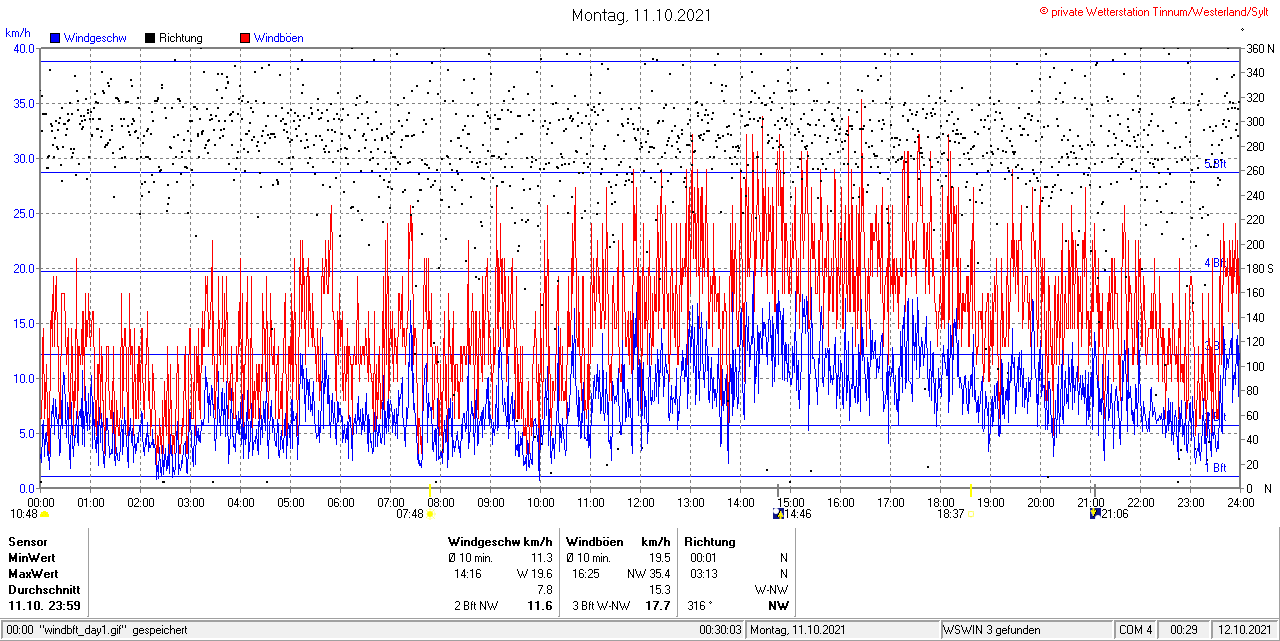
Task: Click the 18:00 time axis label
Action: (941, 502)
